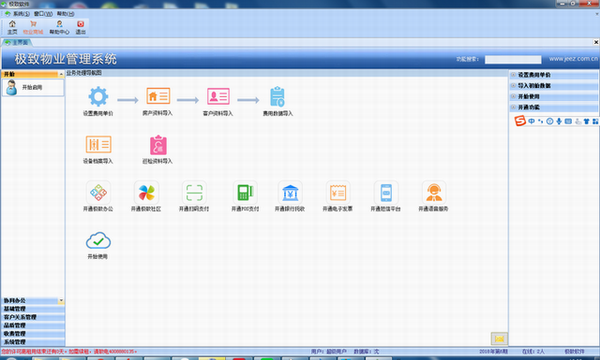Screen dimensions: 600x360
Task: Click the 费用数据导入 blue clipboard icon
Action: click(277, 96)
